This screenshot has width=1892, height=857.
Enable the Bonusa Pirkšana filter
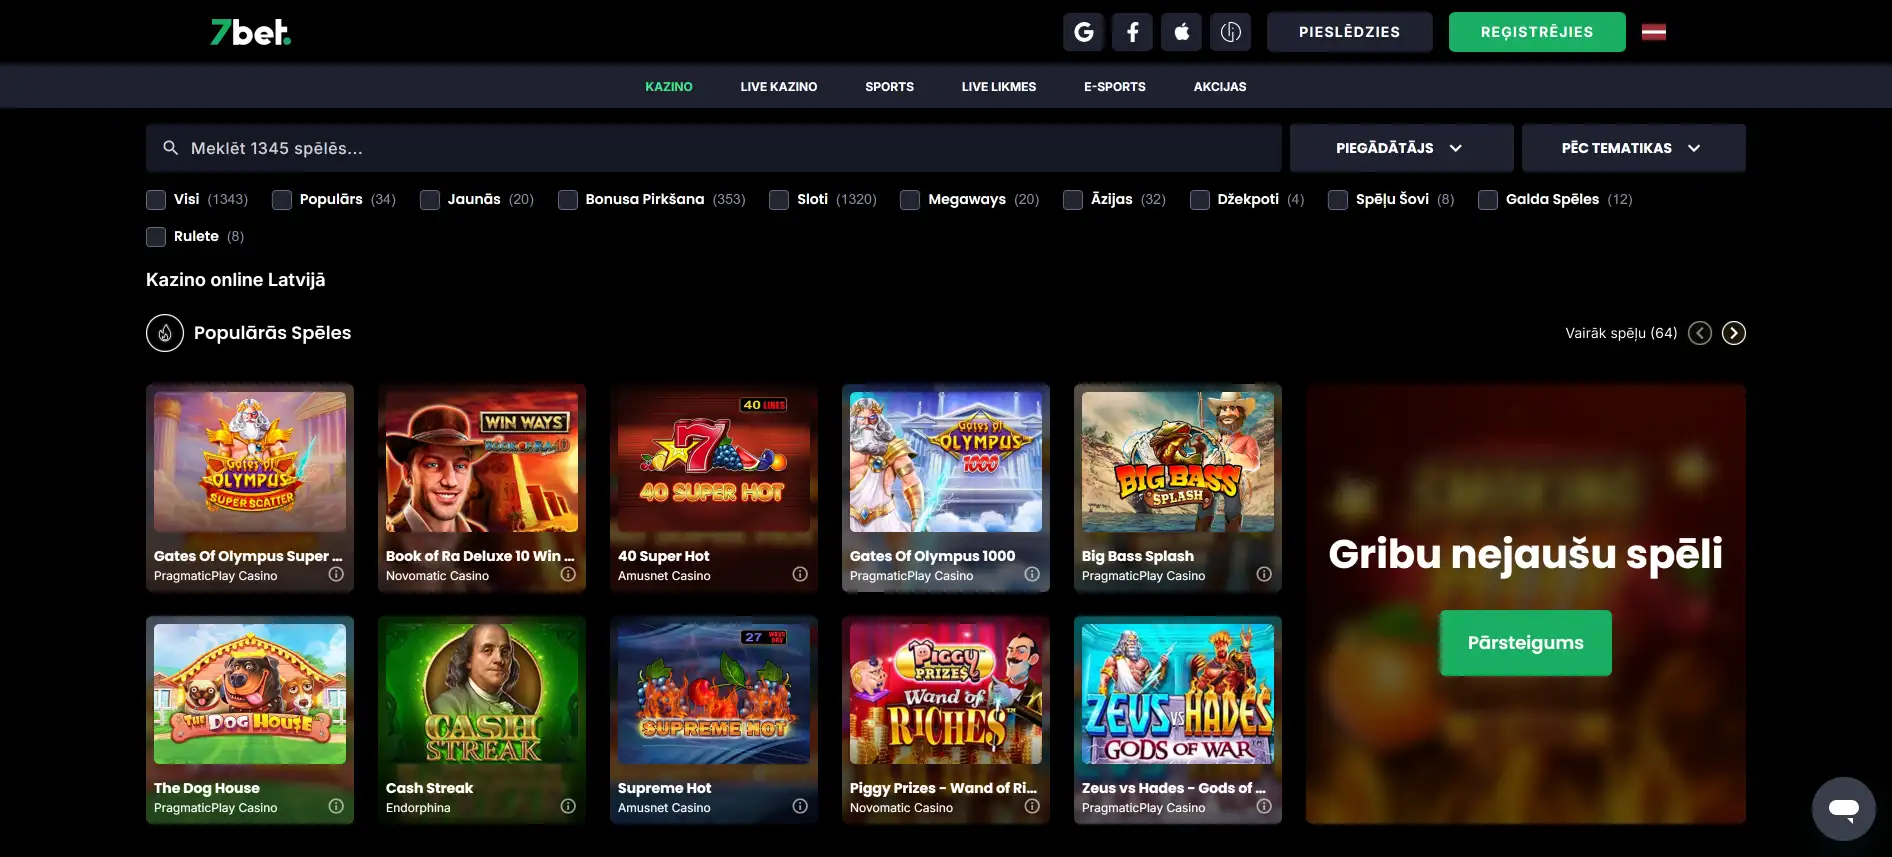pos(568,200)
